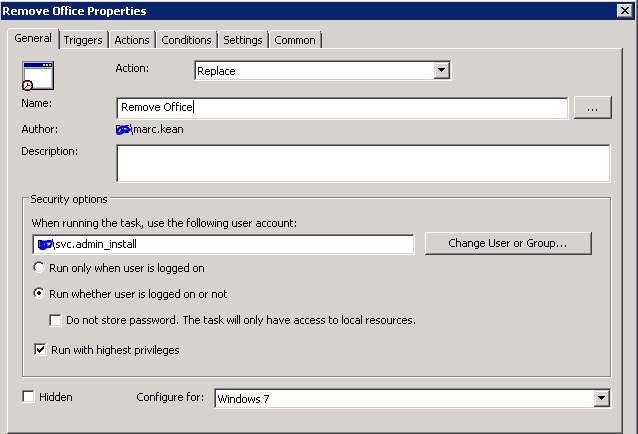
Task: Select Run whether user is logged on or not
Action: [x=40, y=294]
